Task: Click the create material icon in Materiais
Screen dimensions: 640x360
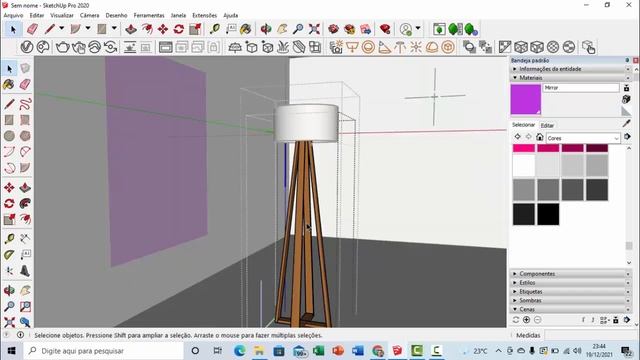Action: coord(626,99)
